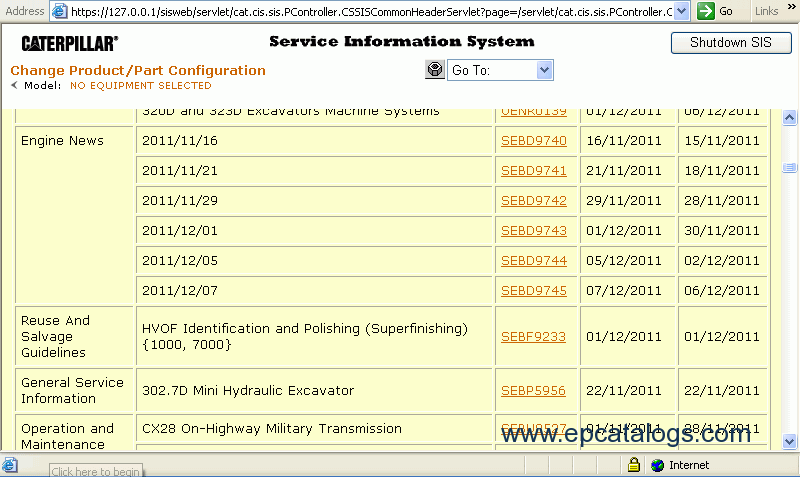Click the small back arrow beside Model

tap(14, 86)
